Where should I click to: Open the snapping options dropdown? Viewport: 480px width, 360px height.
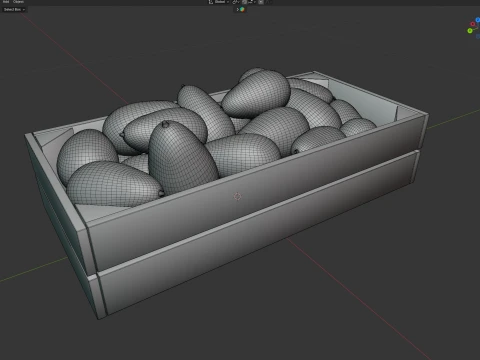[x=252, y=2]
